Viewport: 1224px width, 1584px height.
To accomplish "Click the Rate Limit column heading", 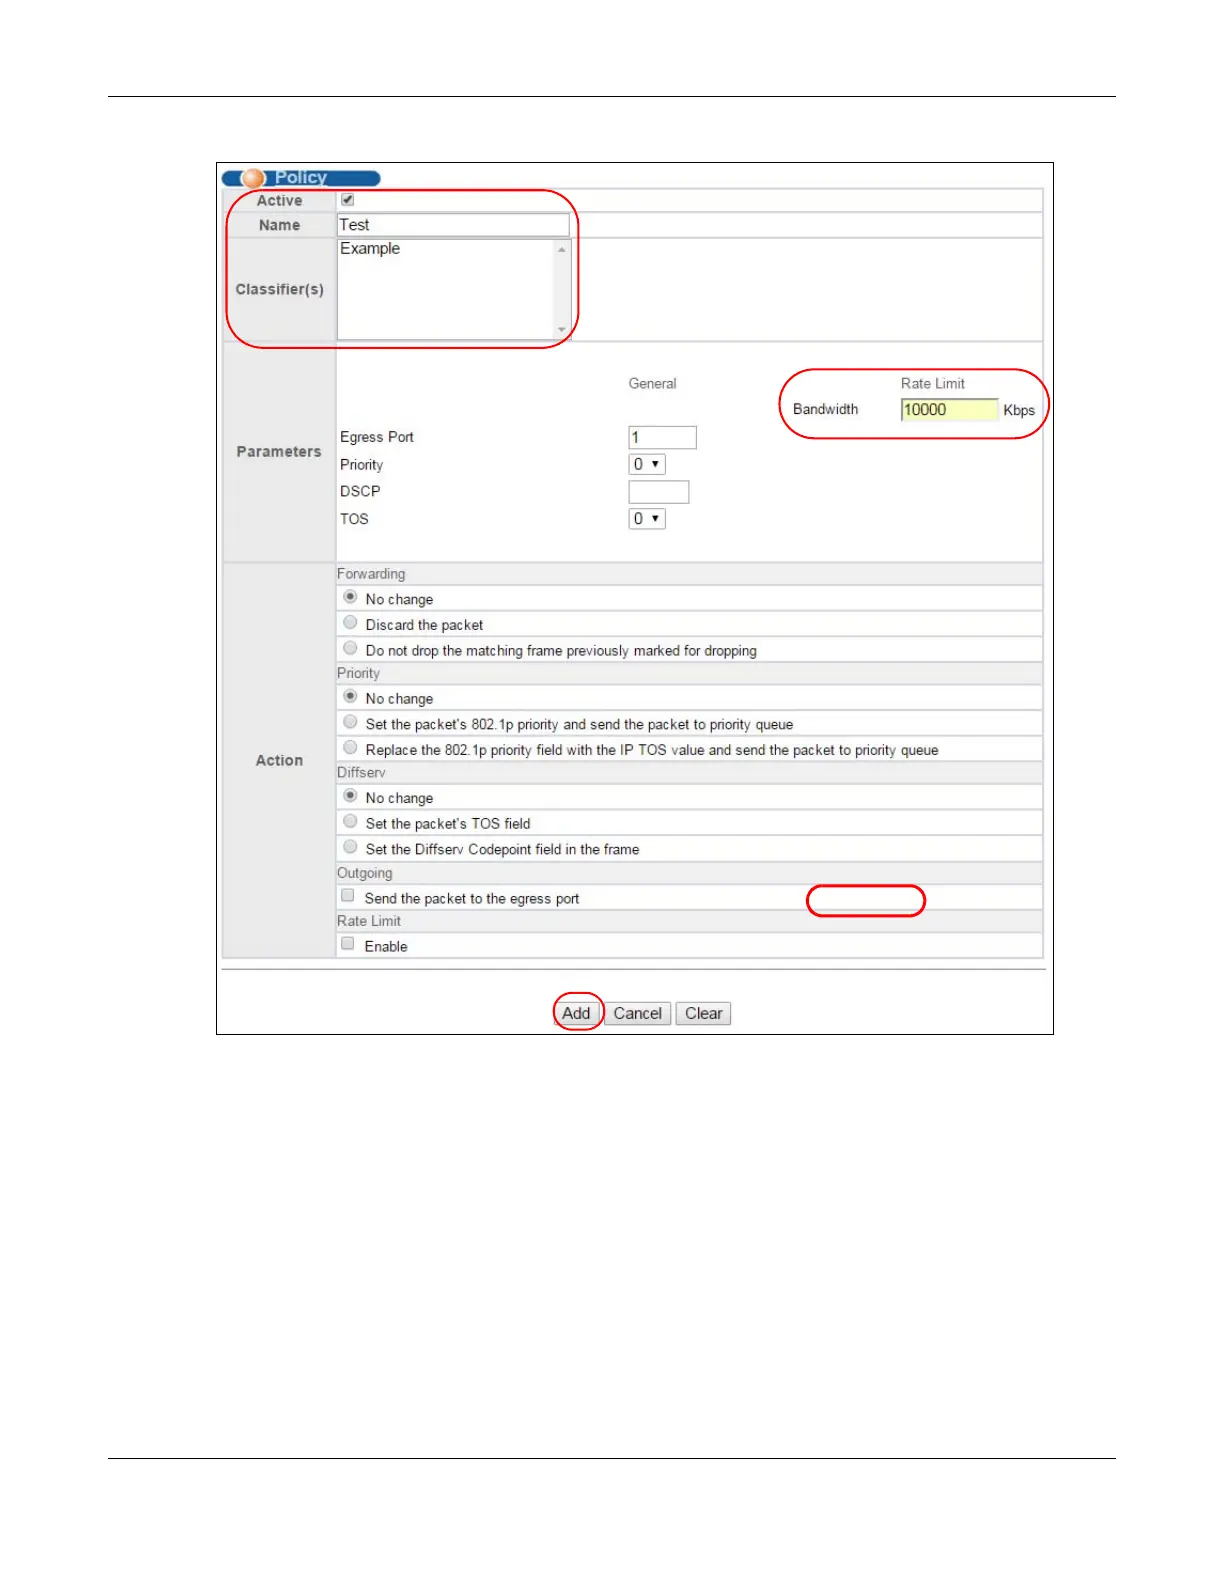I will (x=933, y=383).
